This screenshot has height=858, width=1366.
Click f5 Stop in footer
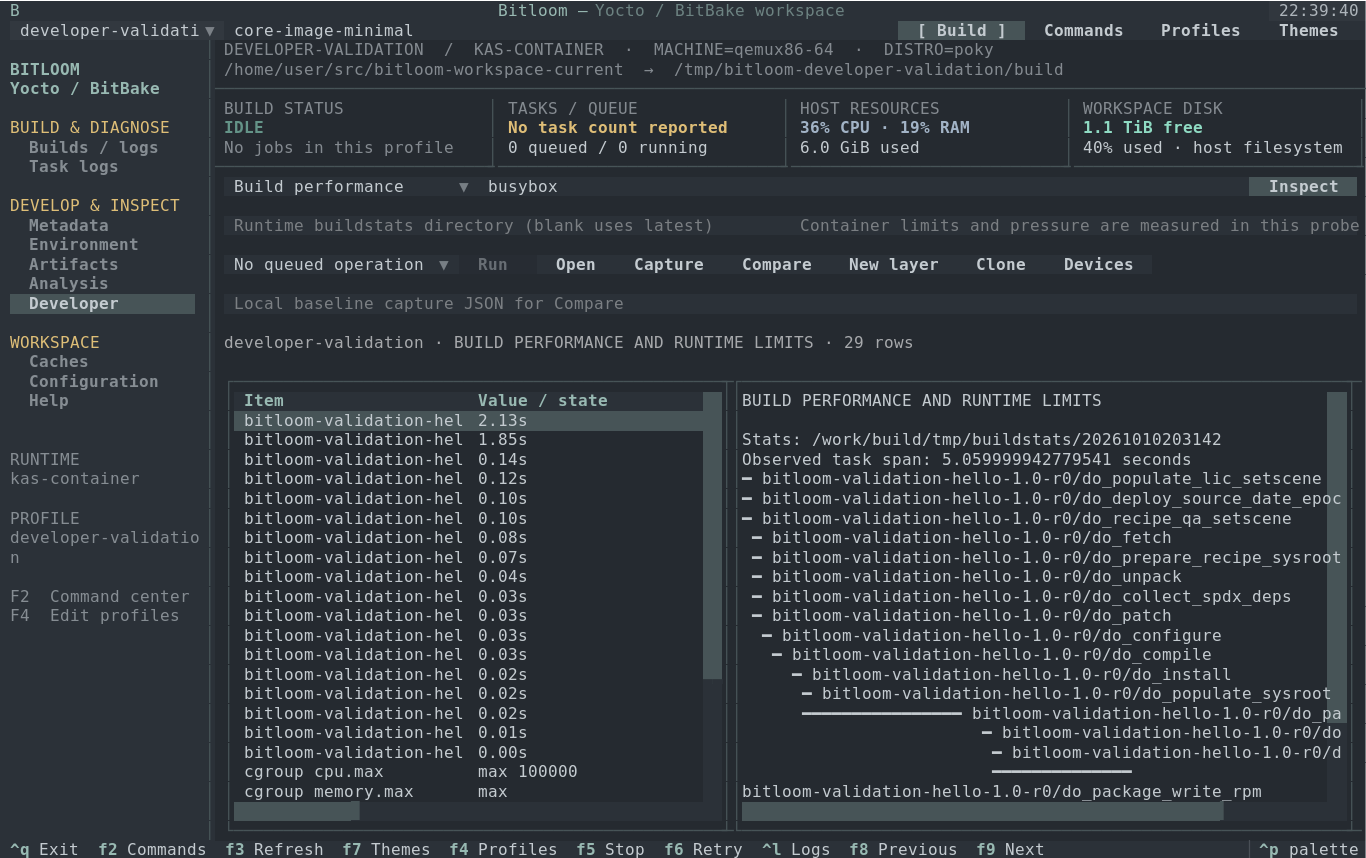tap(610, 849)
